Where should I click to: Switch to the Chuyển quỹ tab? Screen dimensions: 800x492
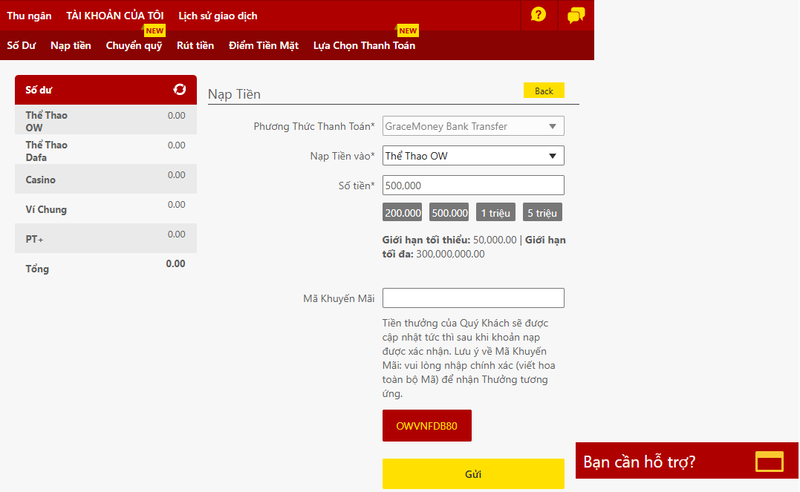click(134, 45)
